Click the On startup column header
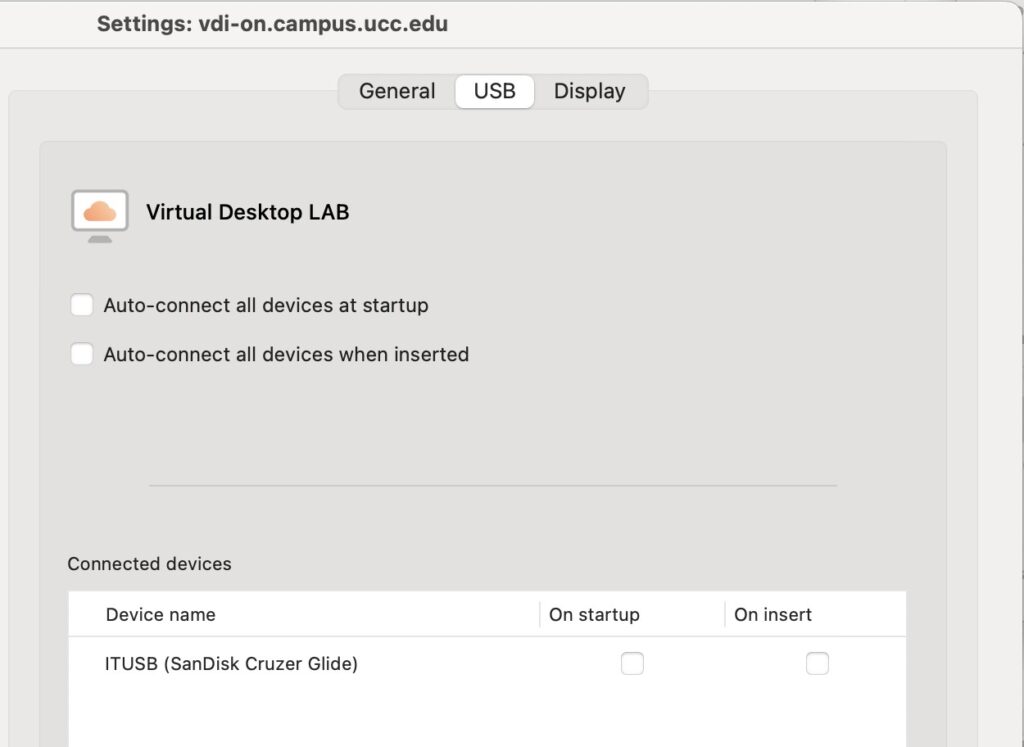 [x=594, y=614]
